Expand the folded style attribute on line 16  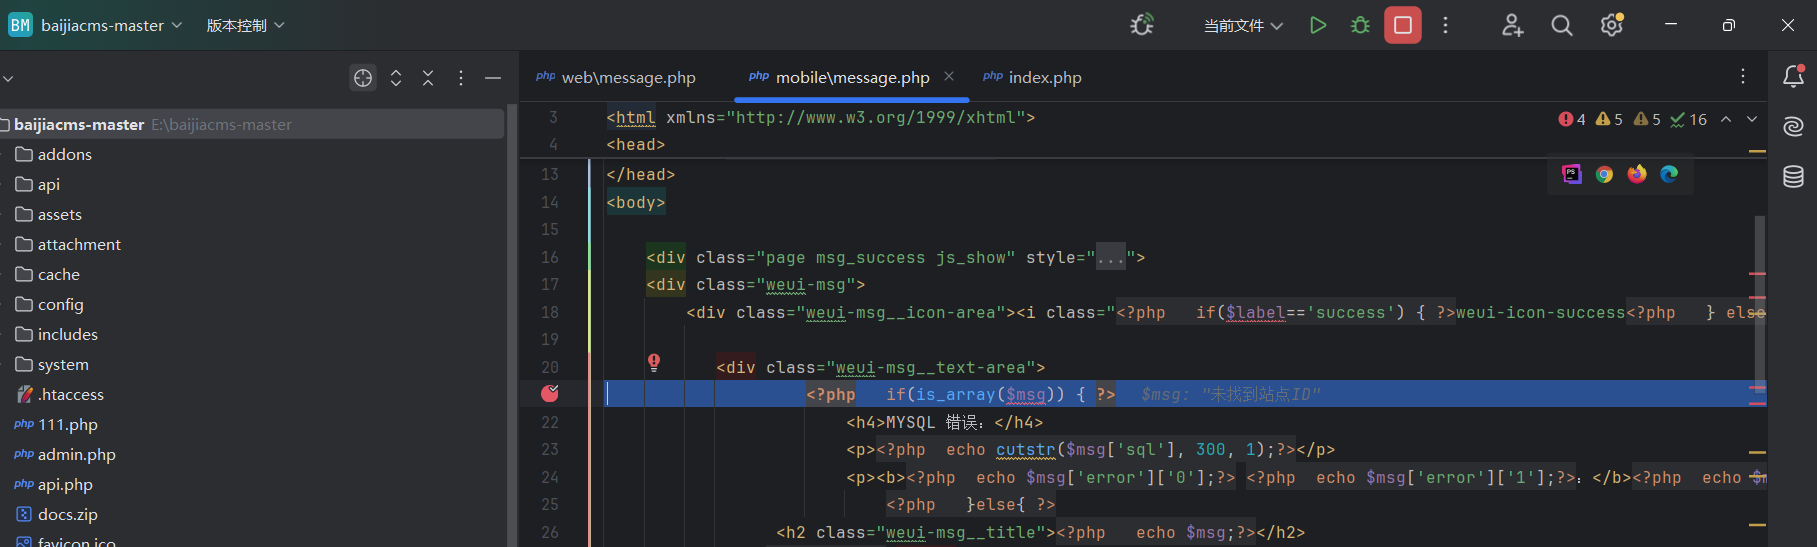1111,257
